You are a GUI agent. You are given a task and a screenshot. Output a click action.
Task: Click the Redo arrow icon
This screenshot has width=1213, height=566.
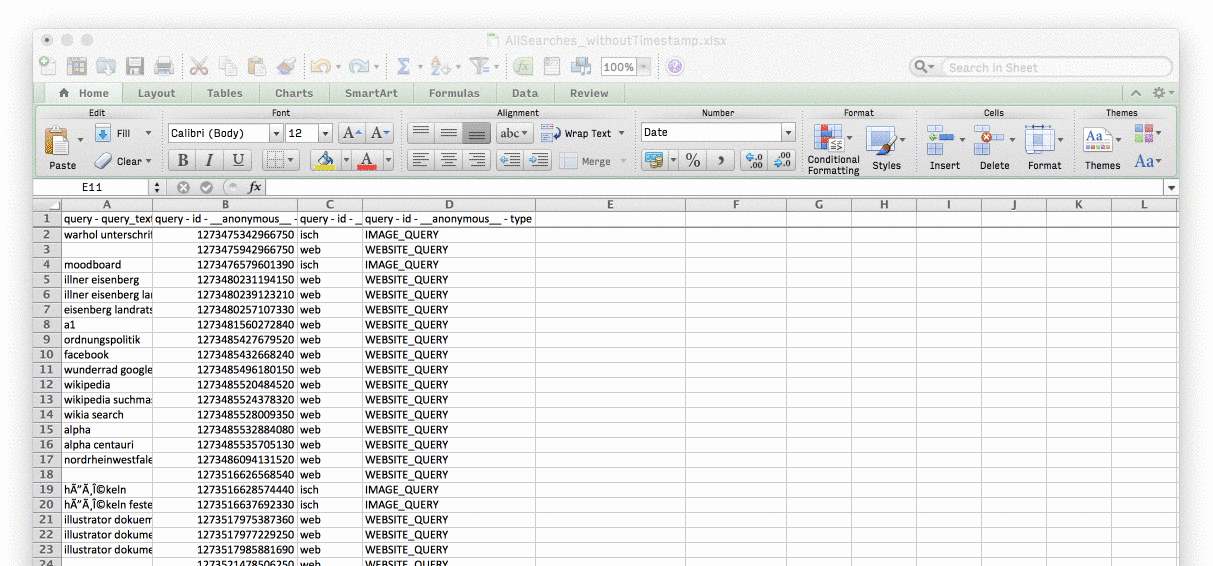[x=358, y=67]
